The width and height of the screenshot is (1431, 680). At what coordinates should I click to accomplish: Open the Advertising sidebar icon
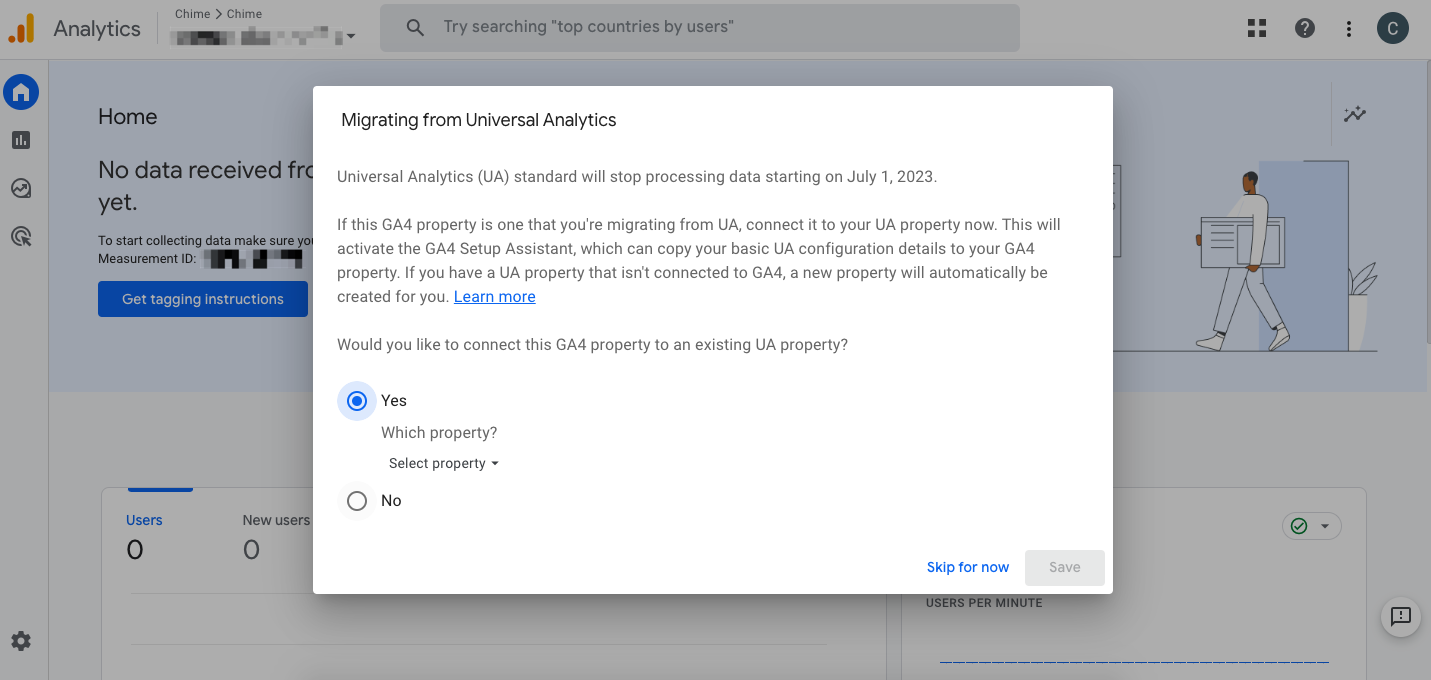[x=21, y=236]
